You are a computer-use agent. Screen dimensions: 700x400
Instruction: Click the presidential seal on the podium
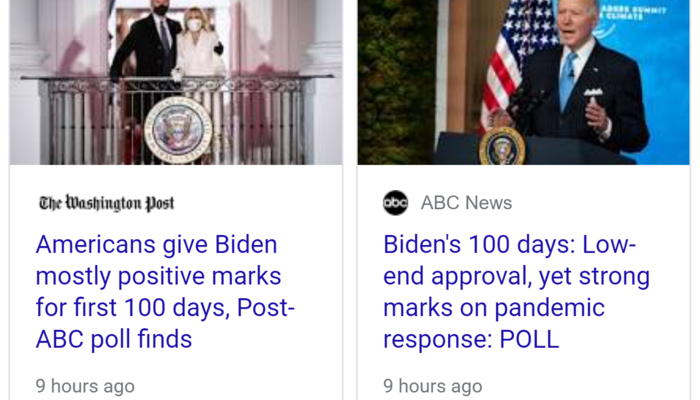(x=502, y=146)
